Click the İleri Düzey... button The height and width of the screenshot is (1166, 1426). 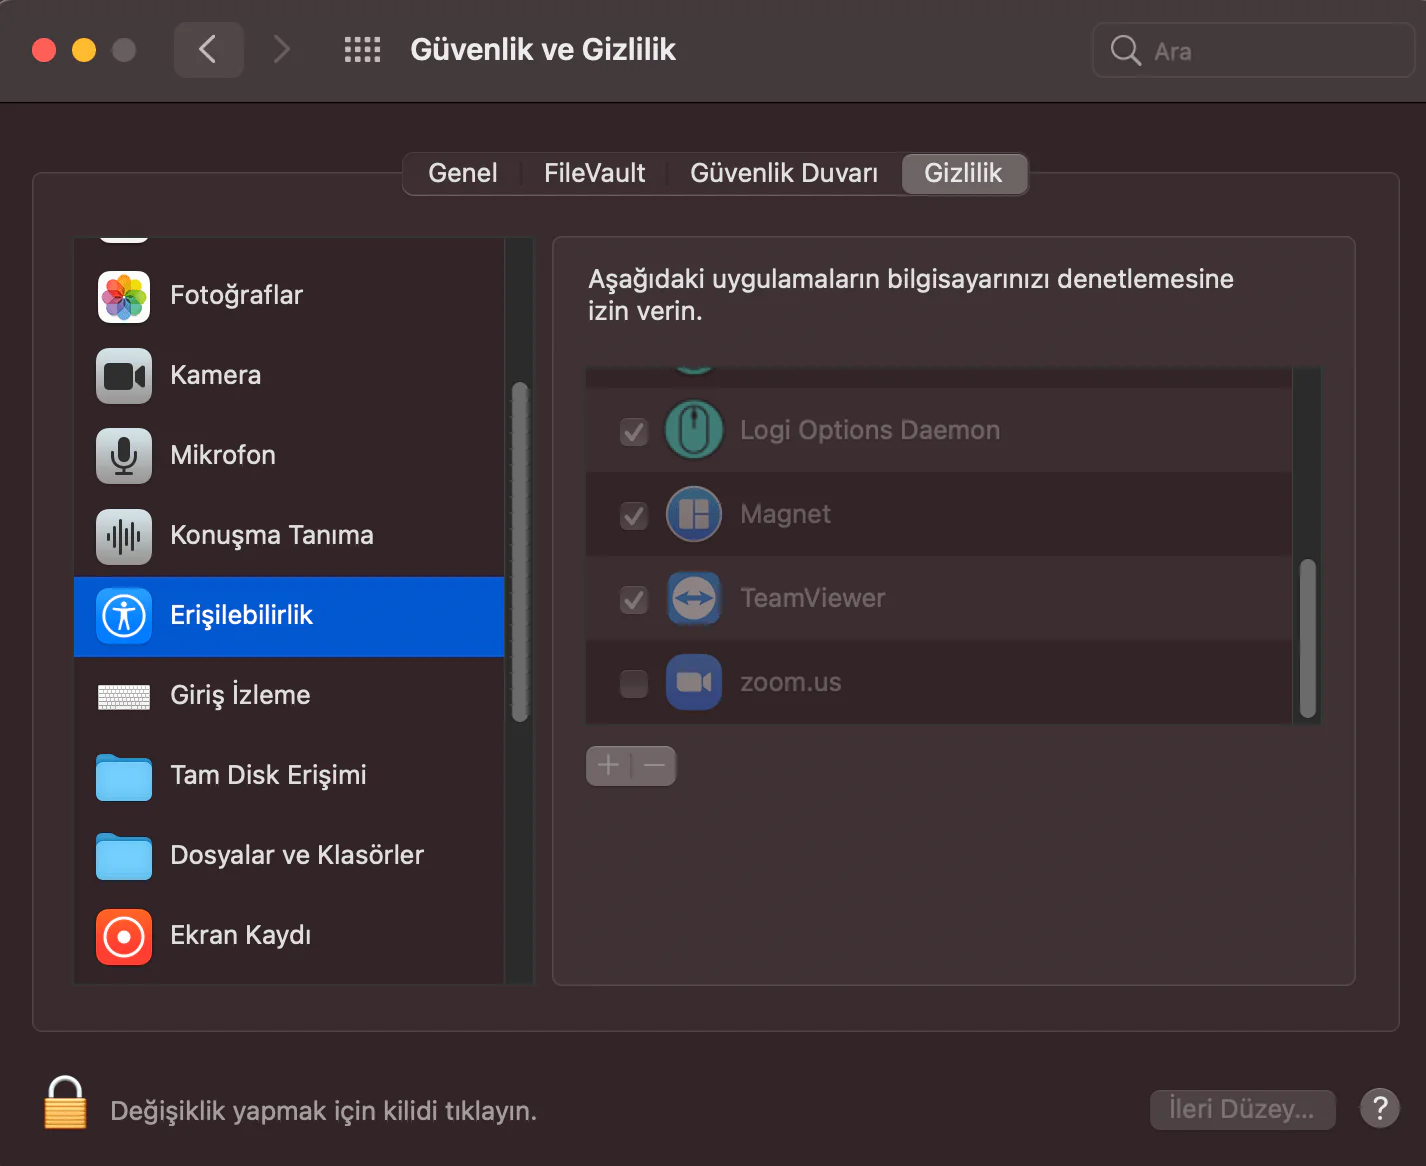pyautogui.click(x=1242, y=1109)
